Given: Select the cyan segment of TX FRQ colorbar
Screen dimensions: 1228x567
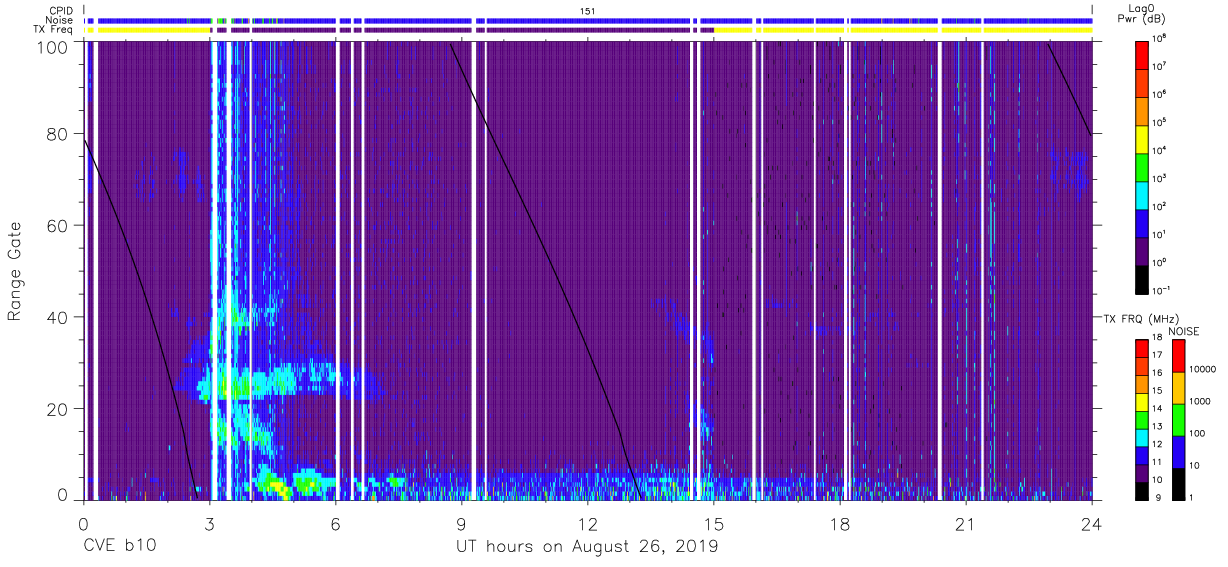Looking at the screenshot, I should click(1142, 437).
